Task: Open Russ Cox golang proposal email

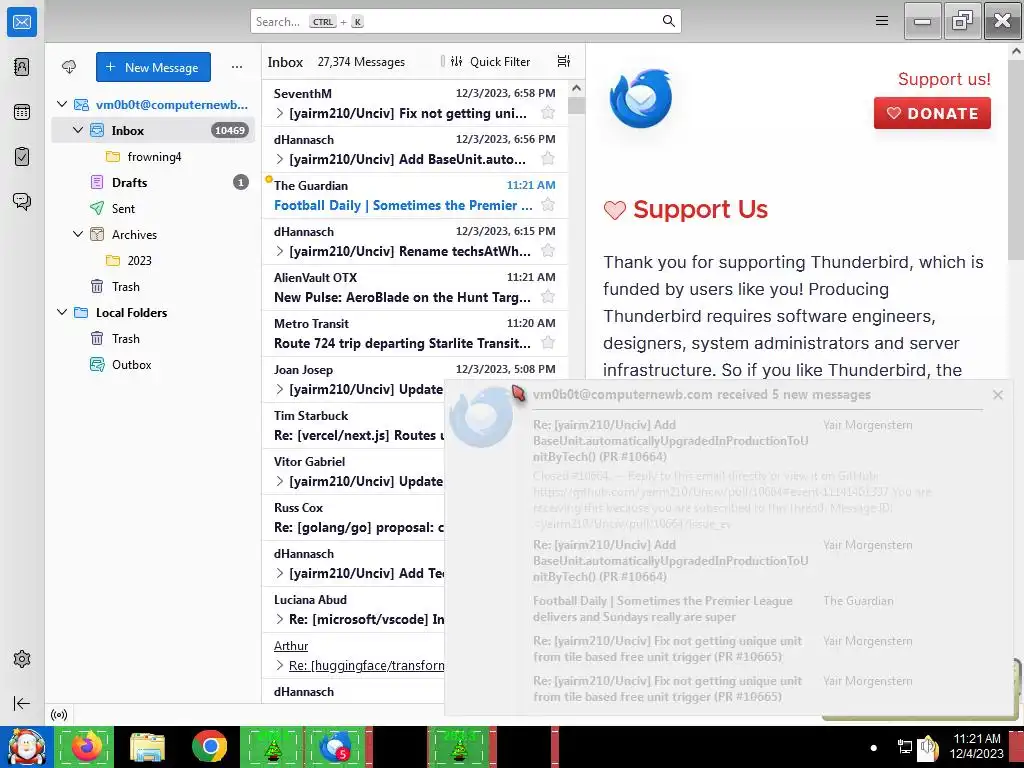Action: [x=353, y=517]
